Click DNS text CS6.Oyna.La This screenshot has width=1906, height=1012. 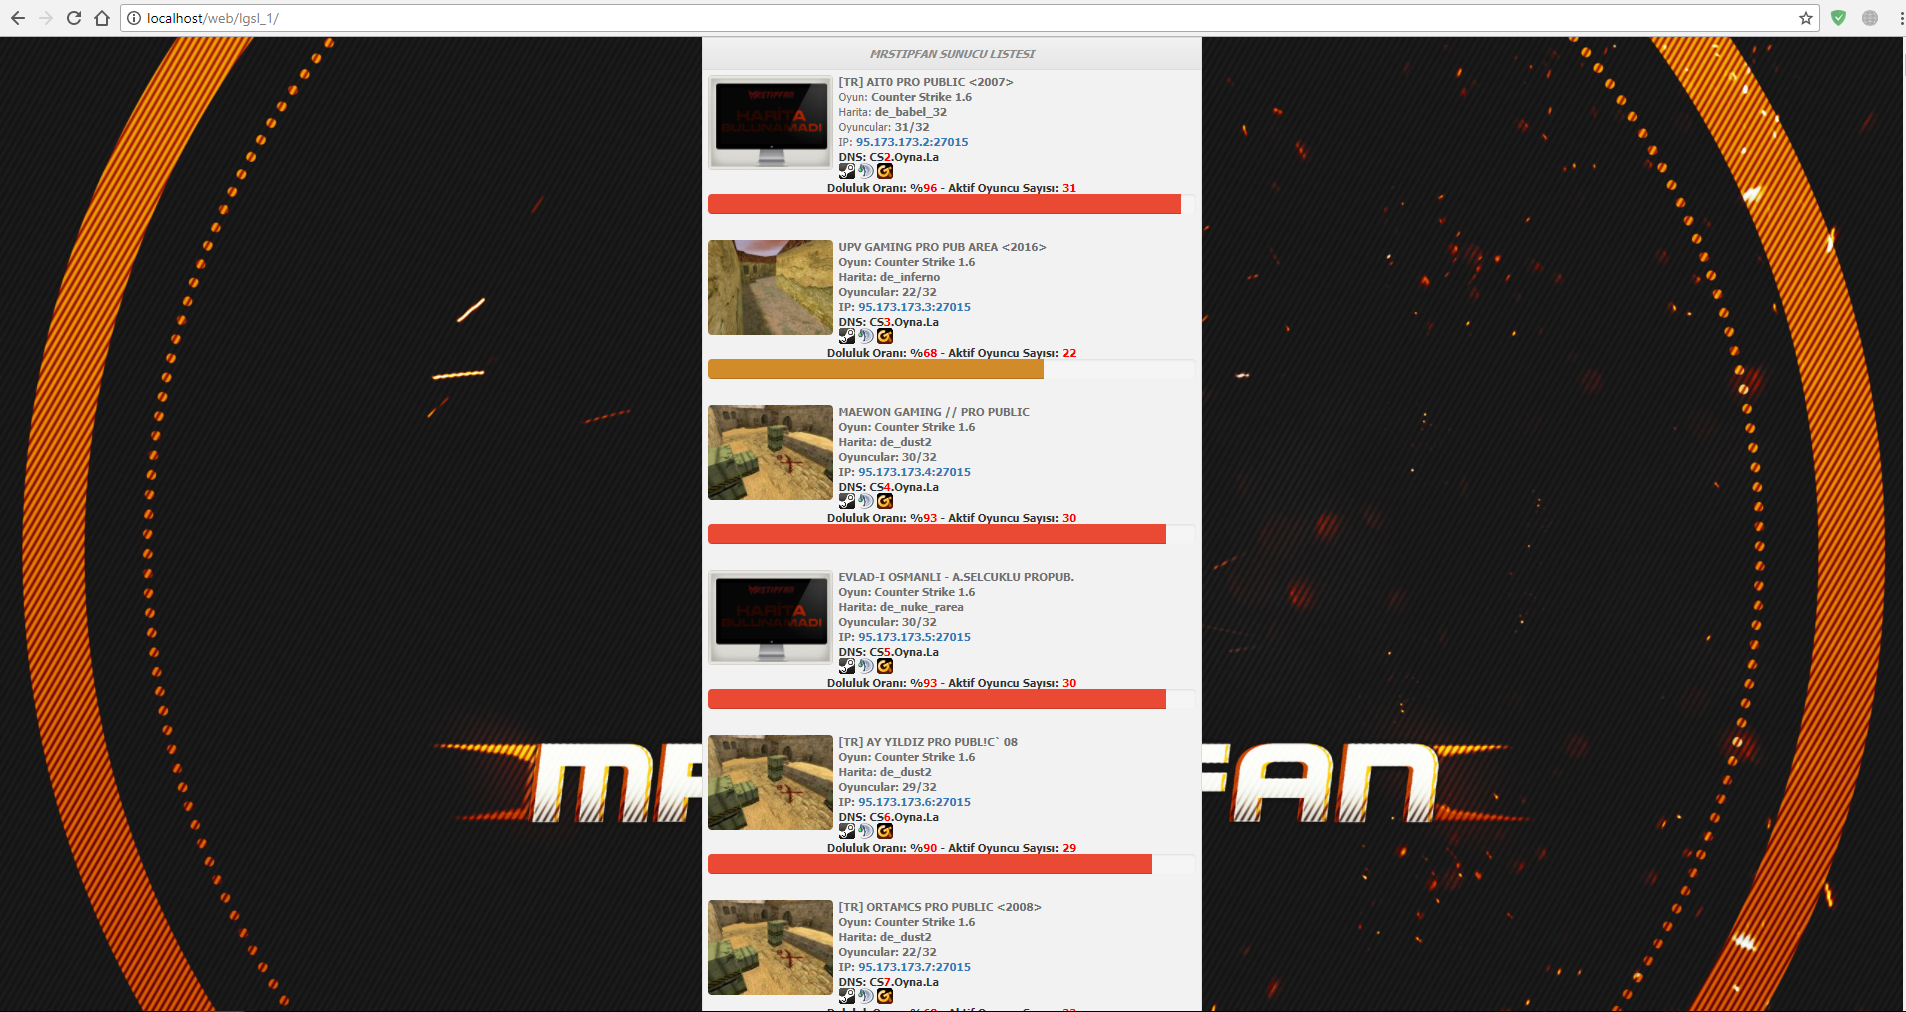[904, 817]
